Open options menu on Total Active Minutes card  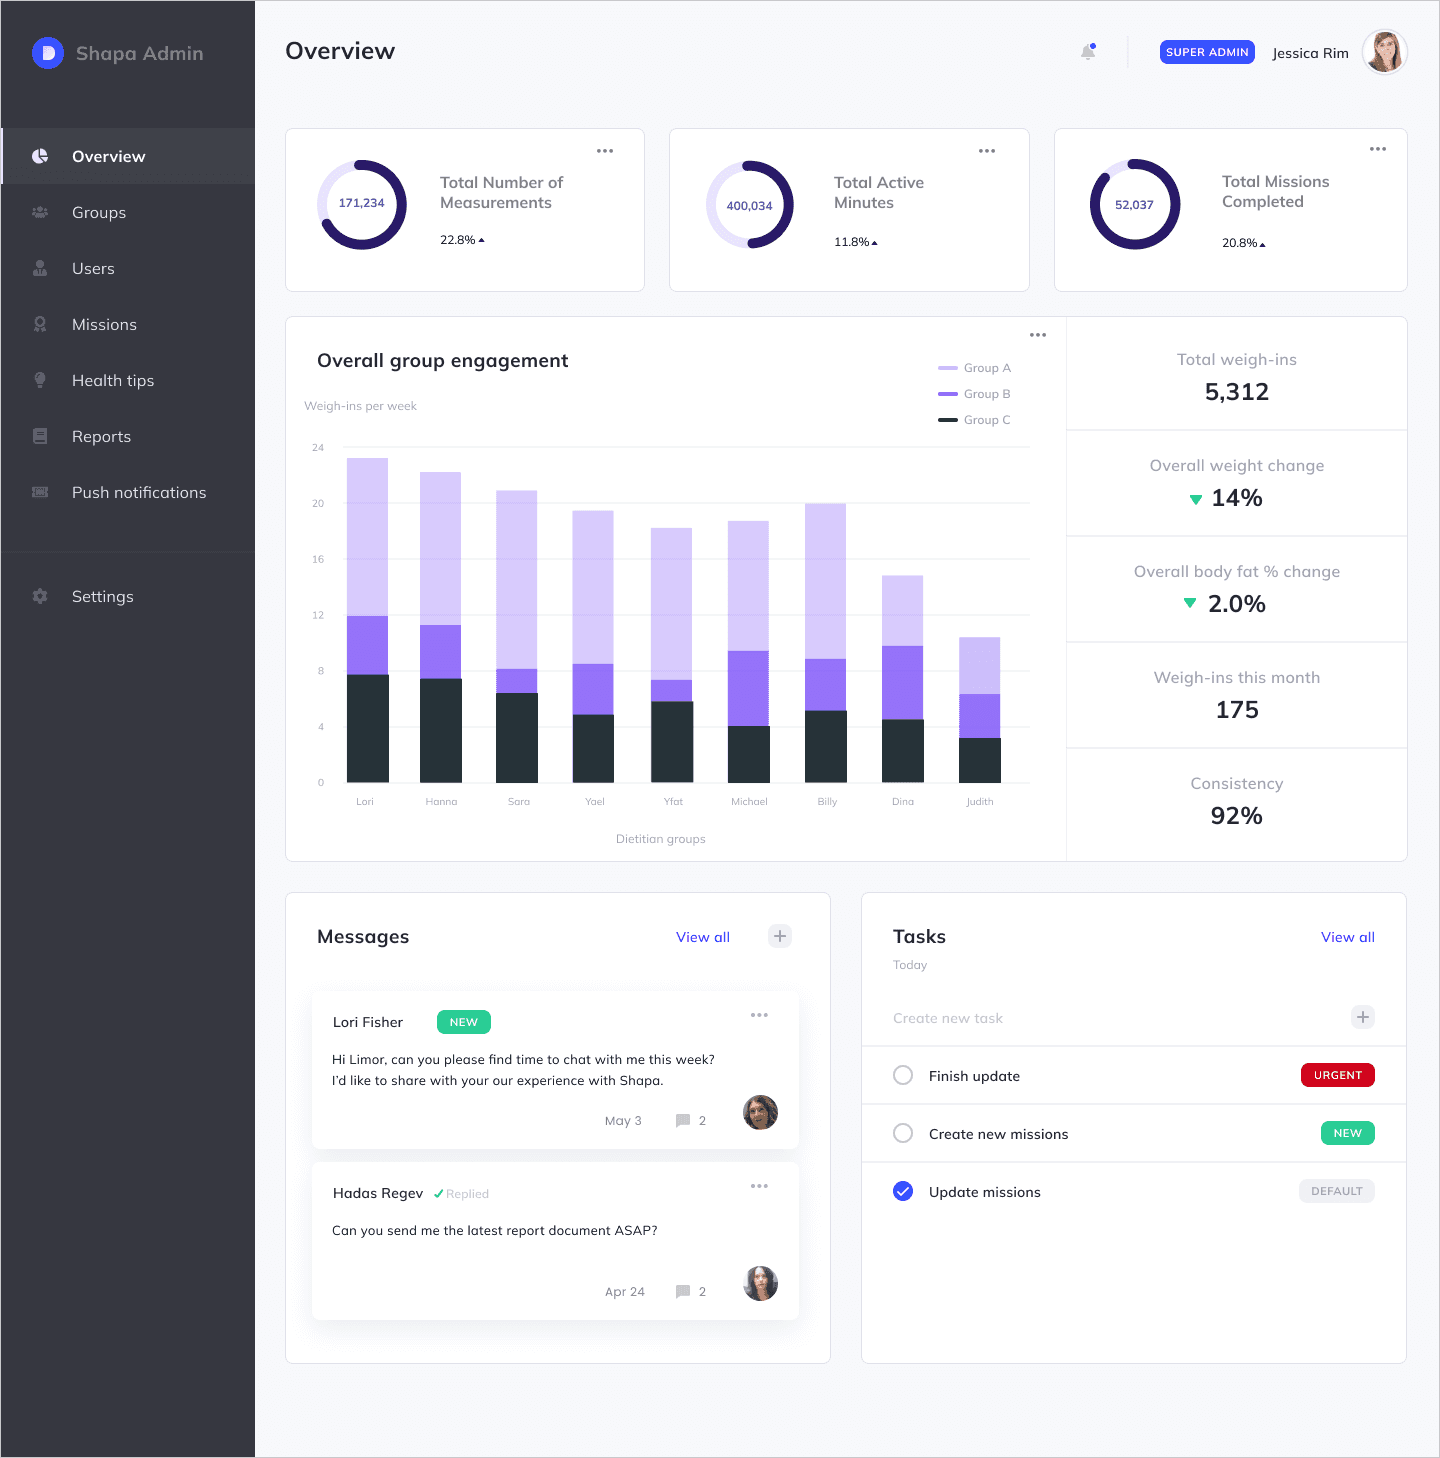click(x=987, y=150)
